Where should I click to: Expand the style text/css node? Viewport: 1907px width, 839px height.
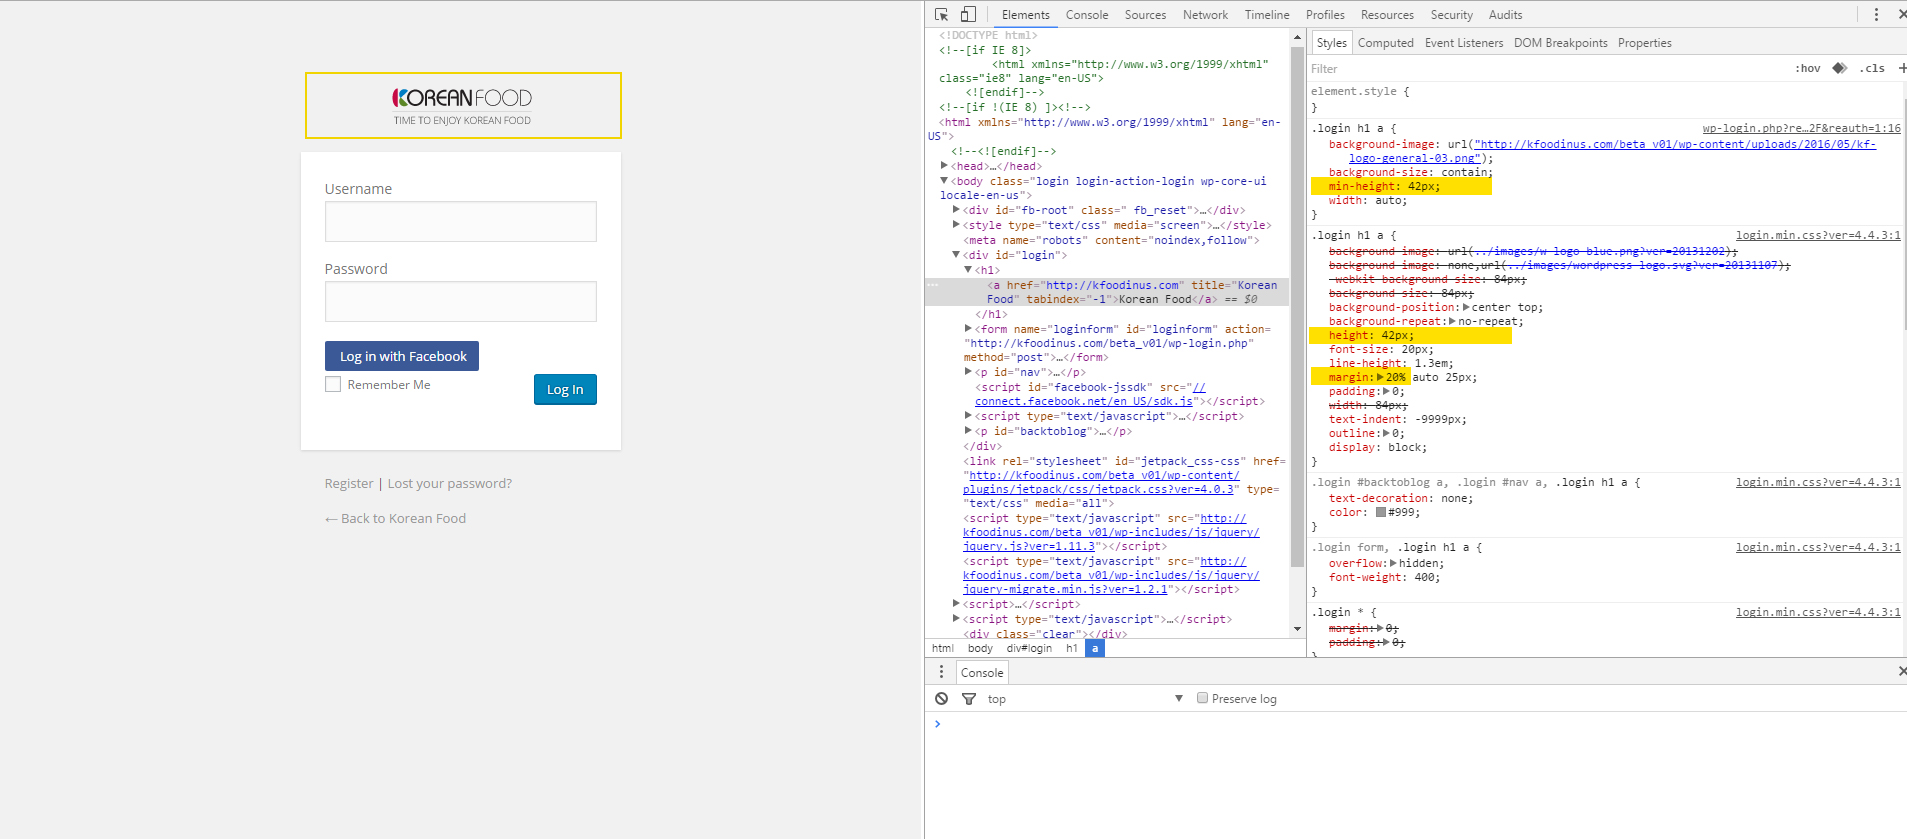pyautogui.click(x=956, y=225)
